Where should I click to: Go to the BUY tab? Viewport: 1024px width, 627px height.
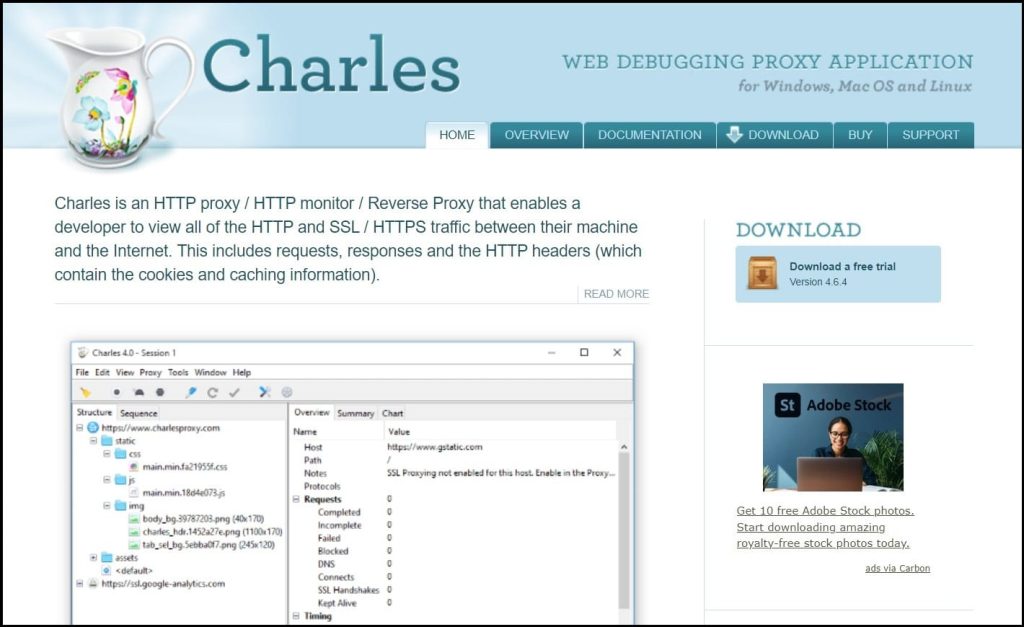860,135
